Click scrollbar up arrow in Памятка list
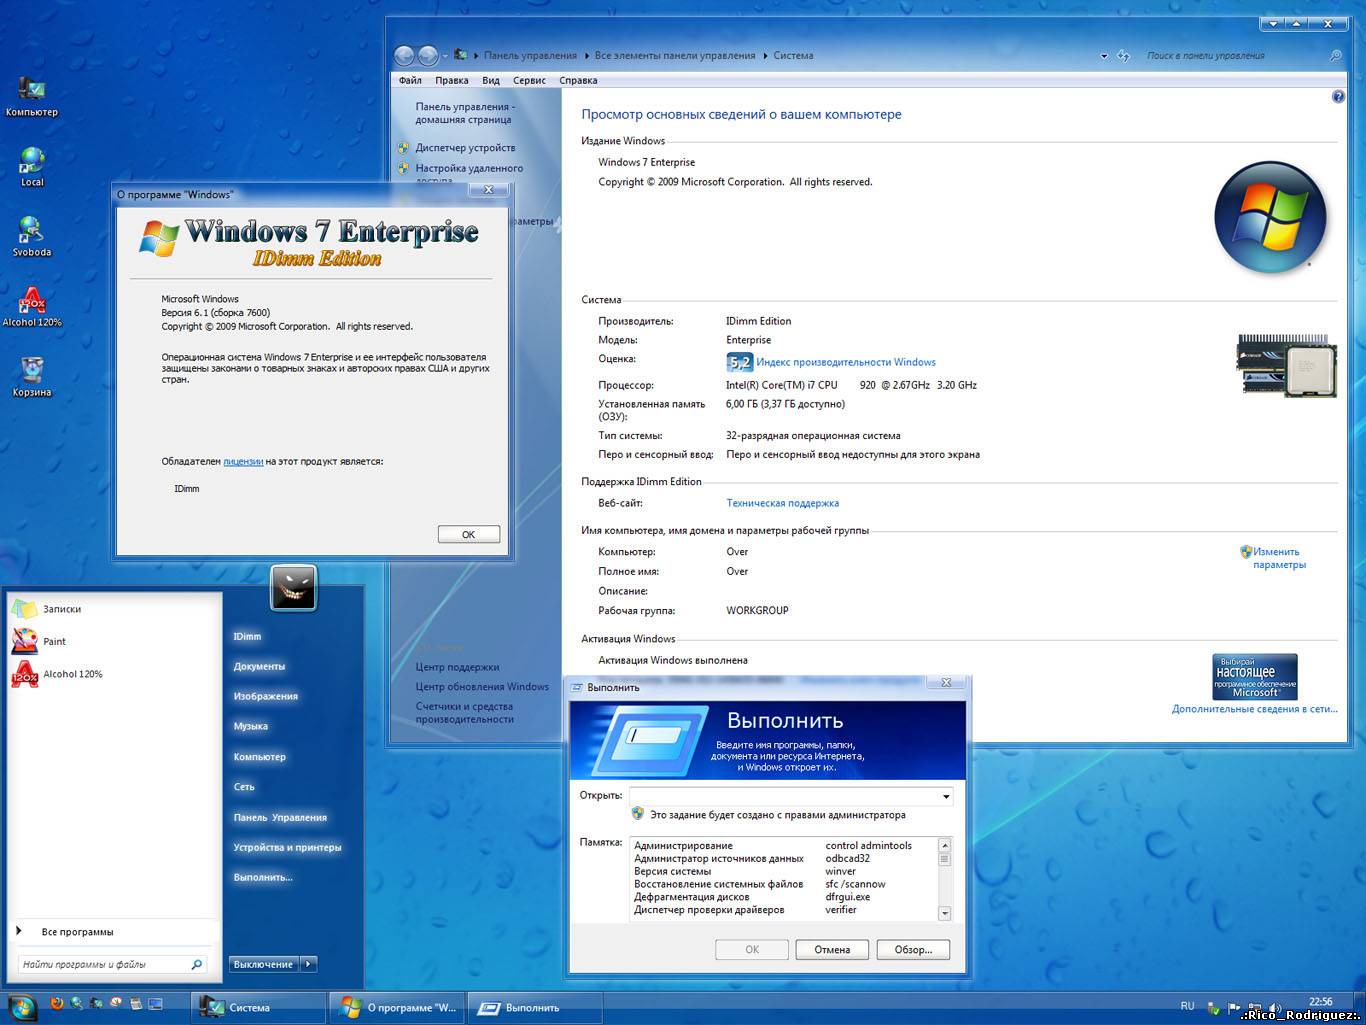The image size is (1366, 1025). (944, 845)
